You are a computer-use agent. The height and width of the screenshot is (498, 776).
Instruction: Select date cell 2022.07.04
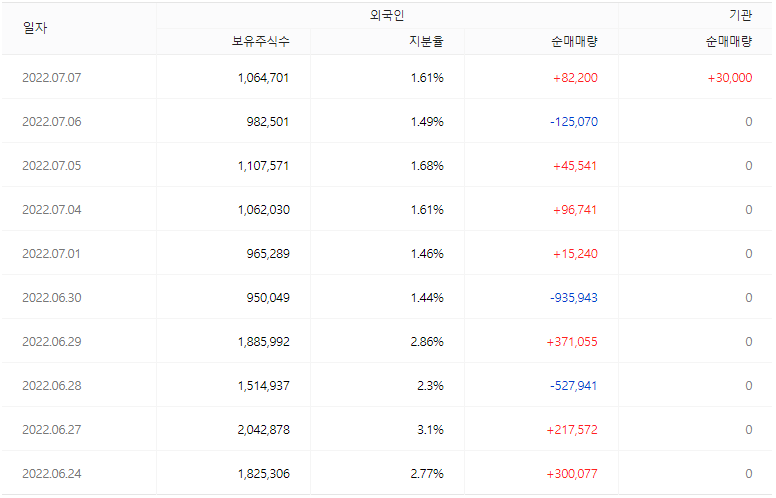pyautogui.click(x=52, y=210)
